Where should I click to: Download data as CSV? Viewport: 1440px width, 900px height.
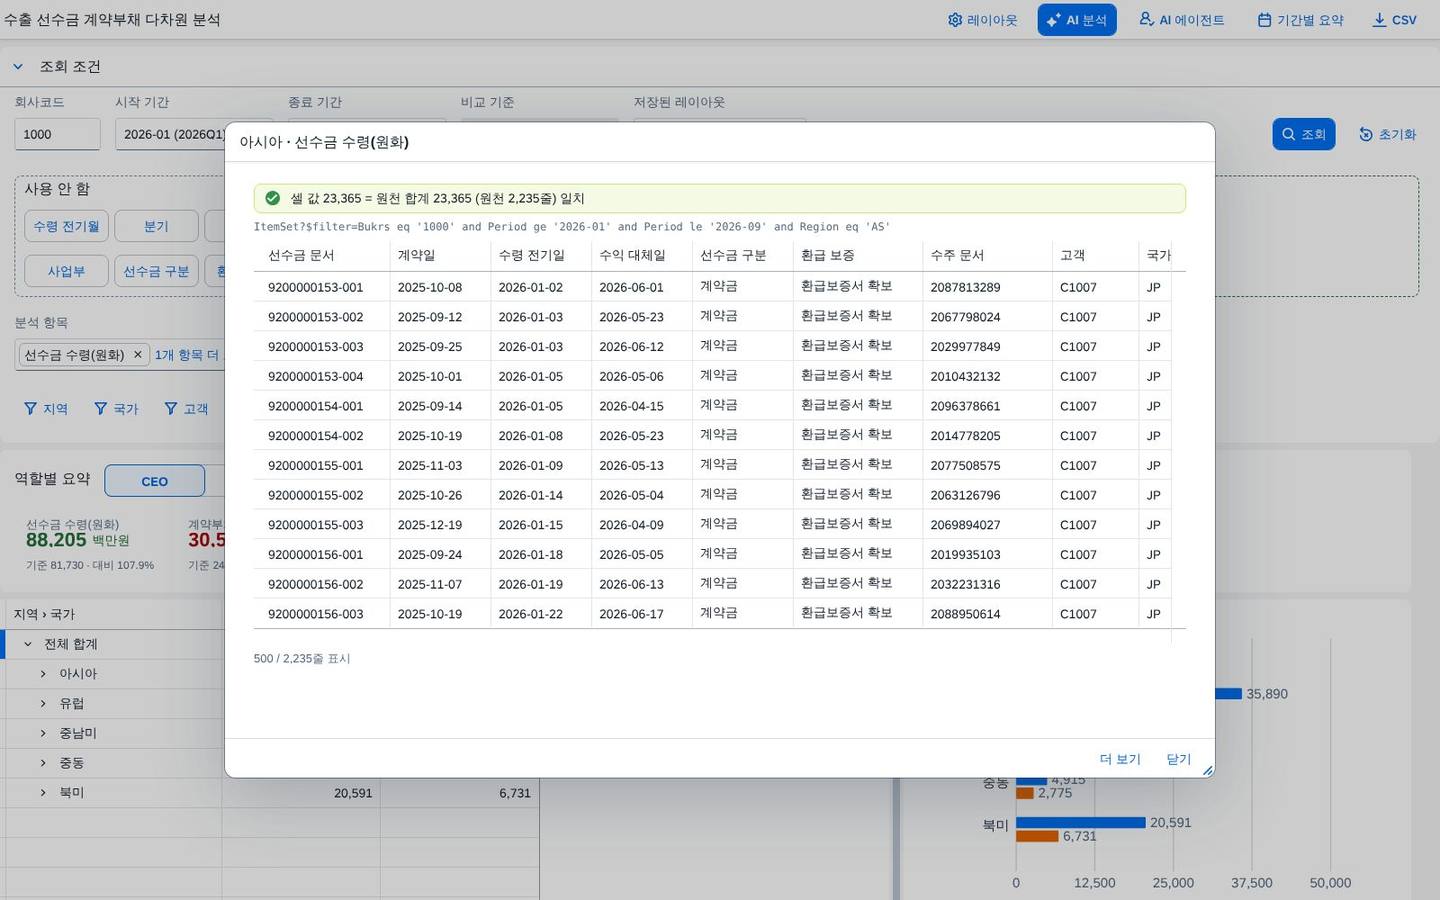1394,20
